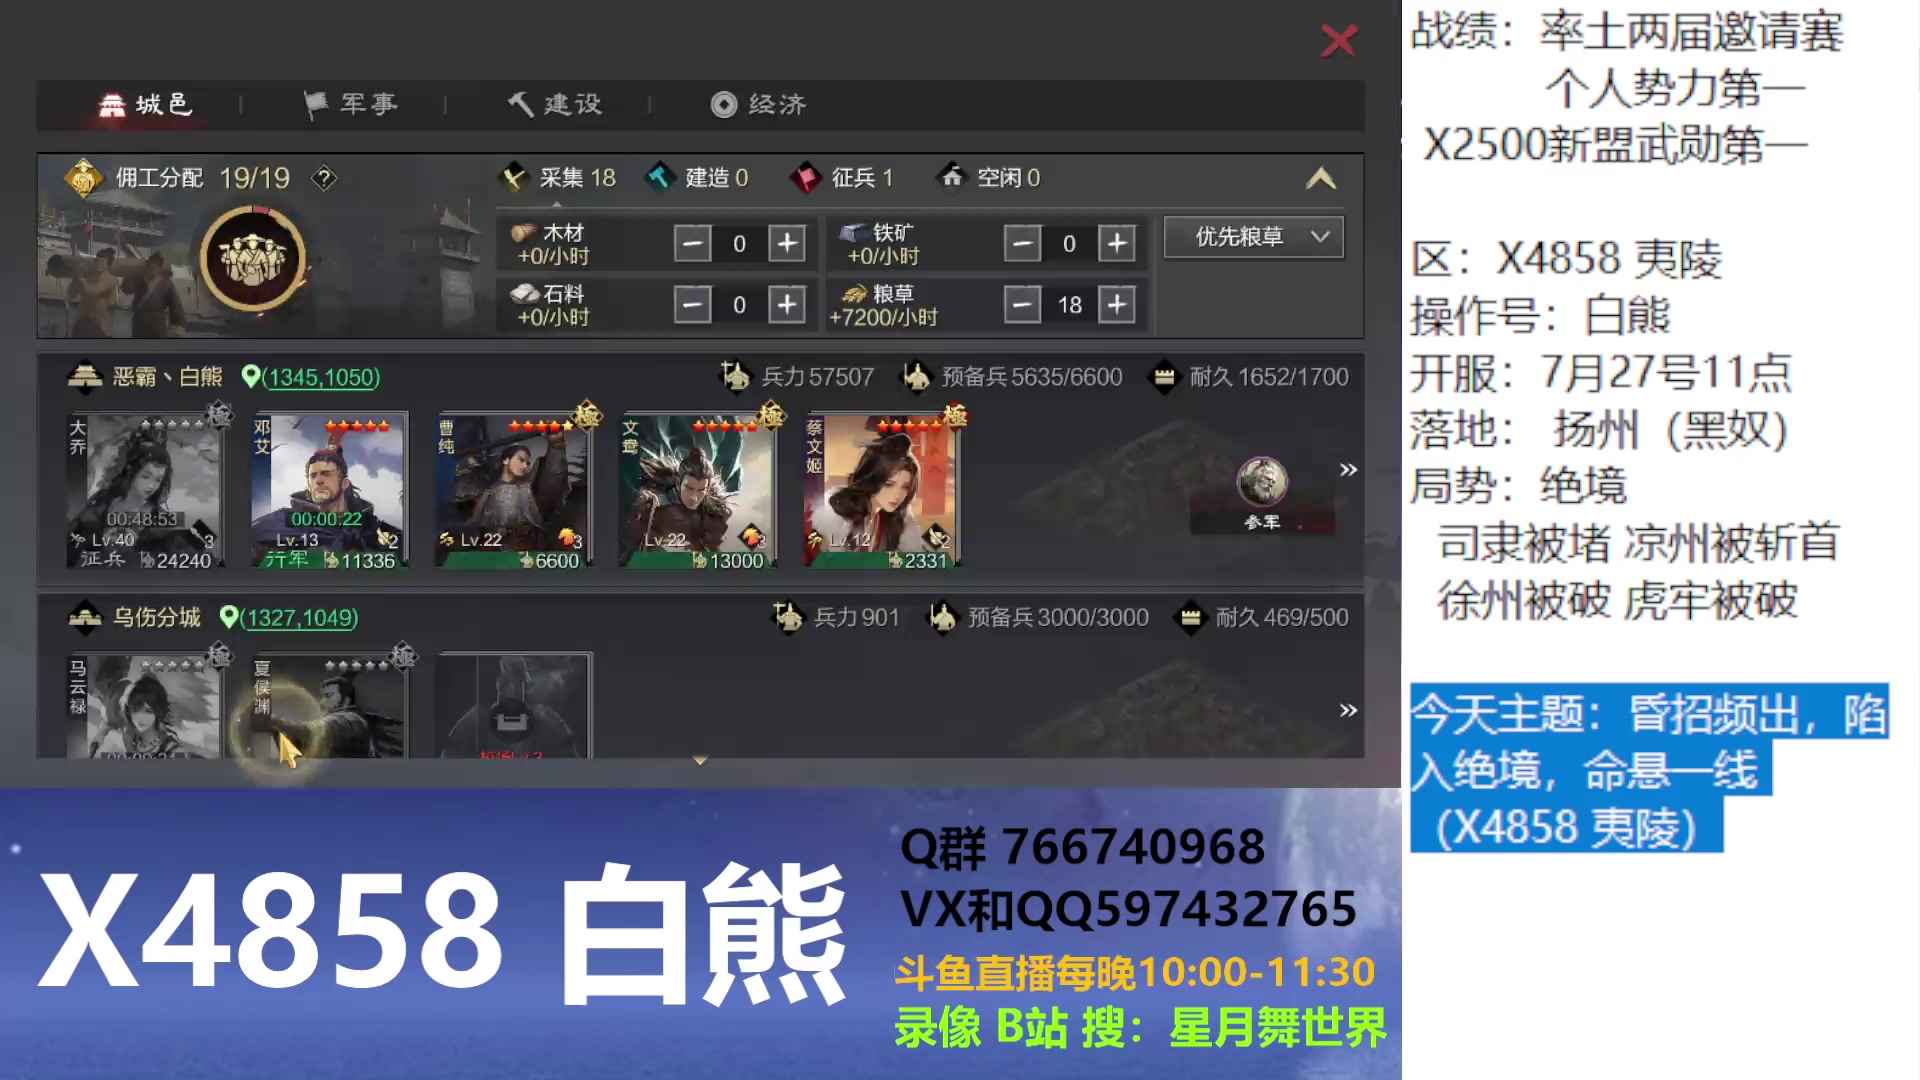Click the down arrow below city list
1920x1080 pixels.
click(700, 761)
